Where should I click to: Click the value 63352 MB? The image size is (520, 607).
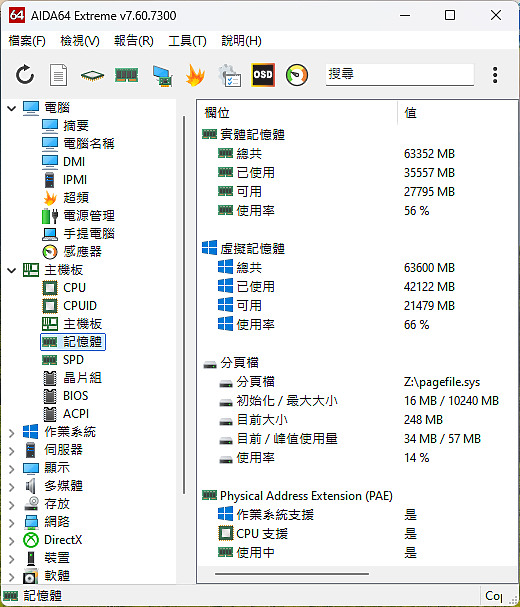(x=429, y=154)
